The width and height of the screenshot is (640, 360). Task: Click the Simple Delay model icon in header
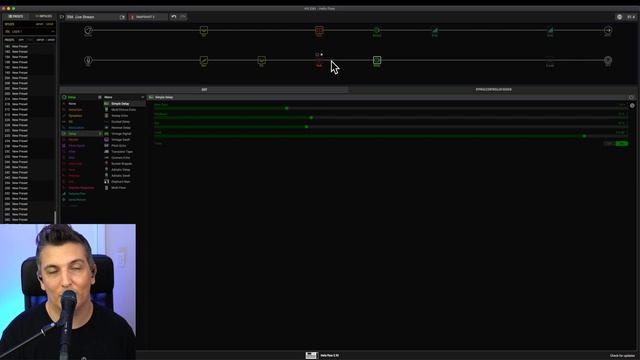coord(151,97)
